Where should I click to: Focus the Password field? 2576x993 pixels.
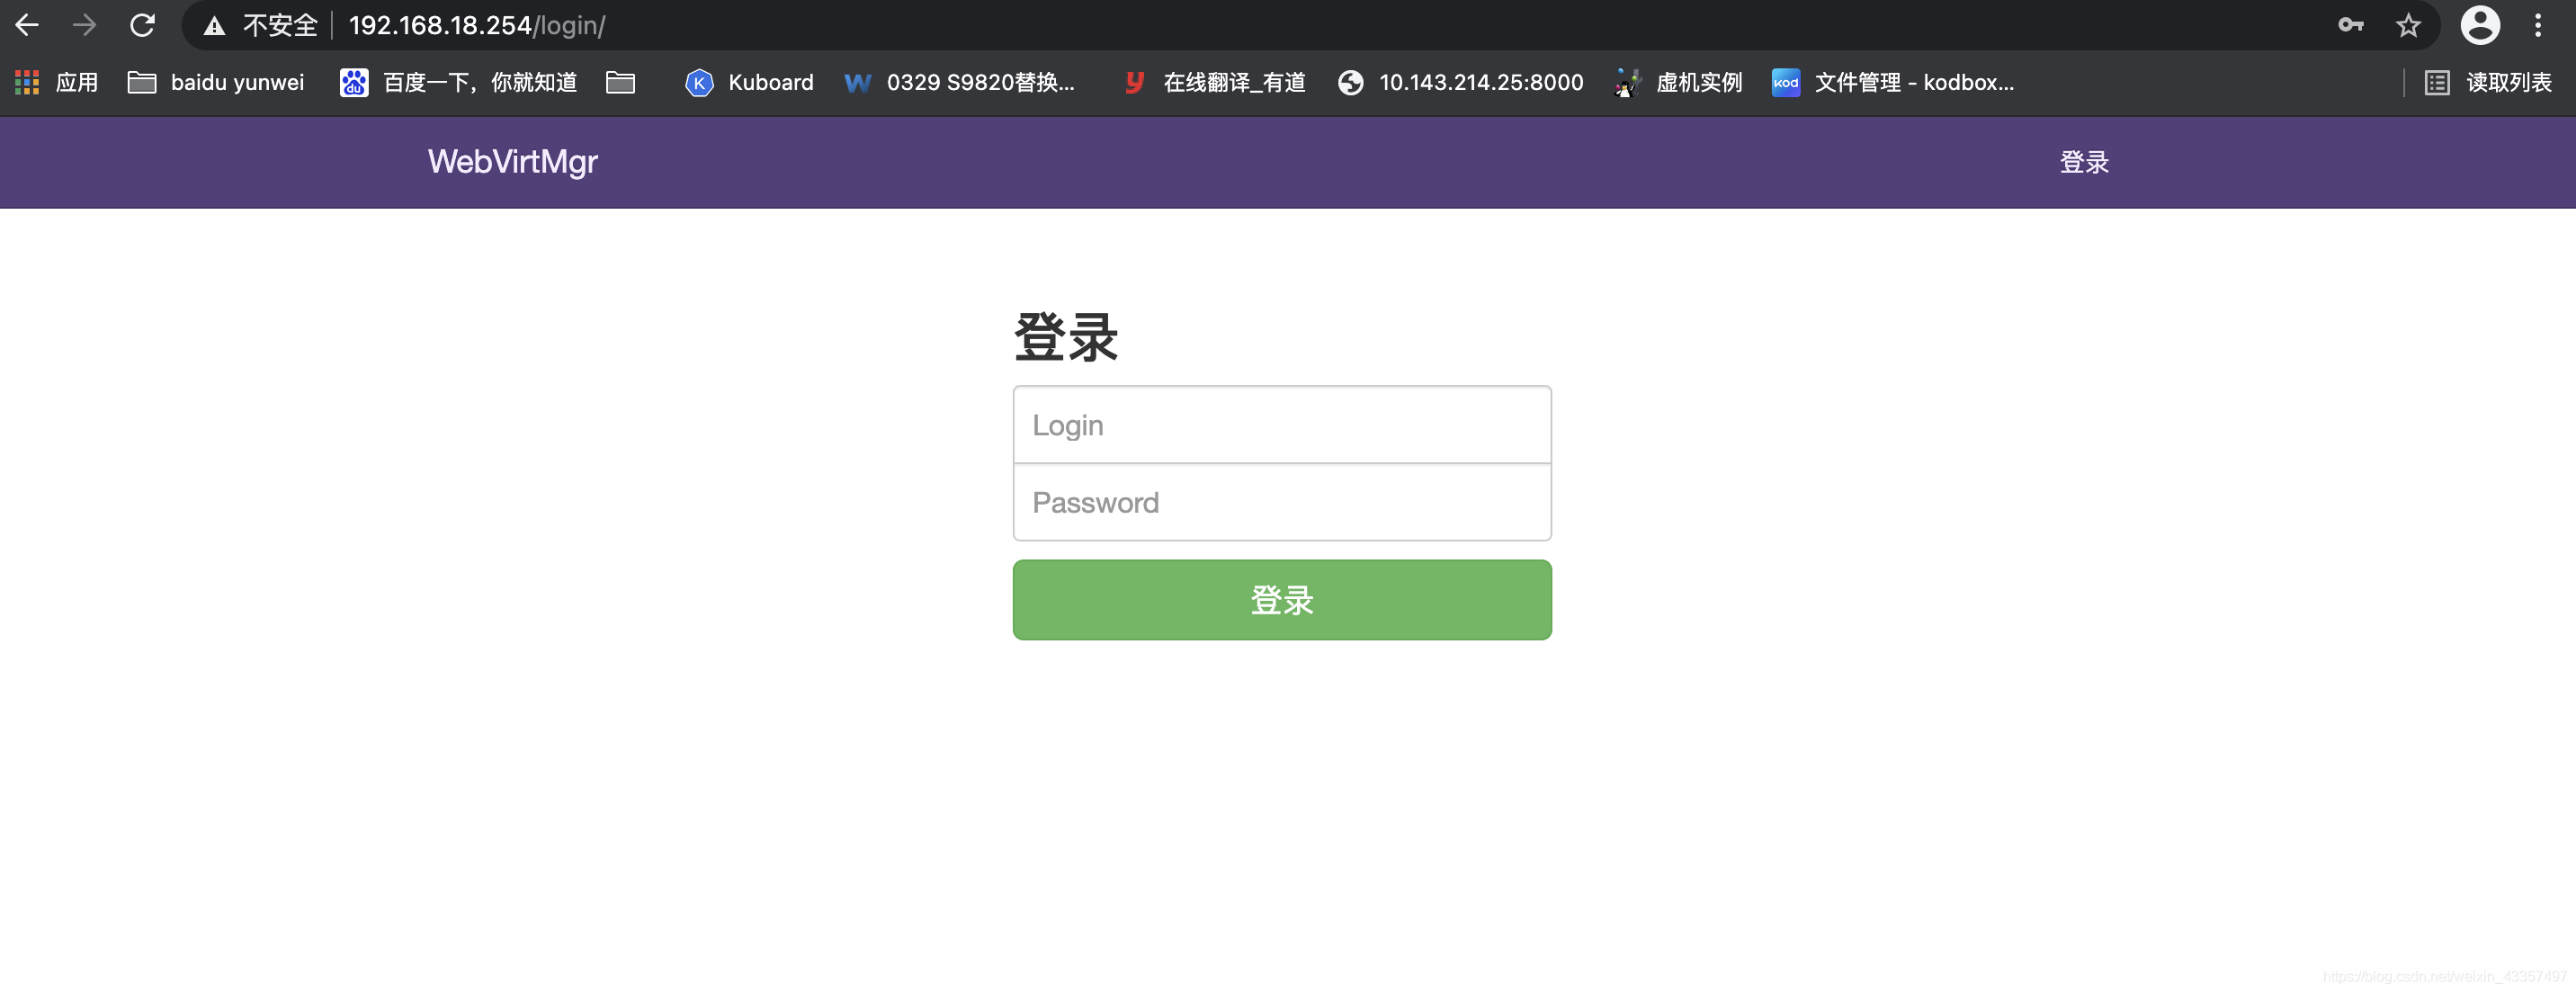click(x=1282, y=502)
